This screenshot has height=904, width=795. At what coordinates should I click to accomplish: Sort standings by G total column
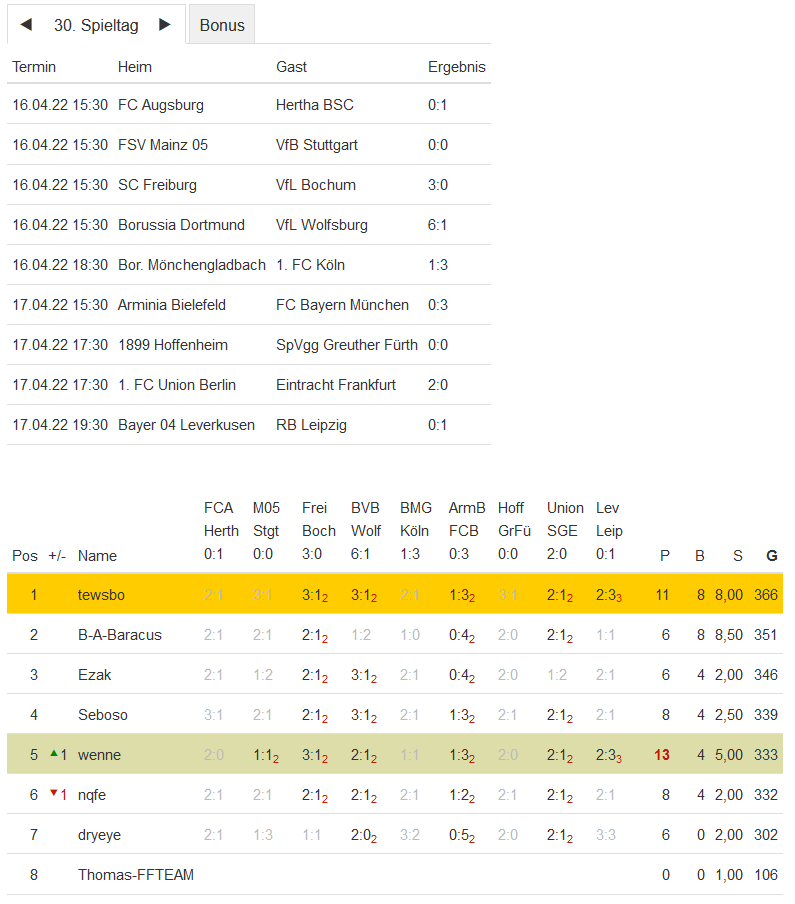(771, 556)
